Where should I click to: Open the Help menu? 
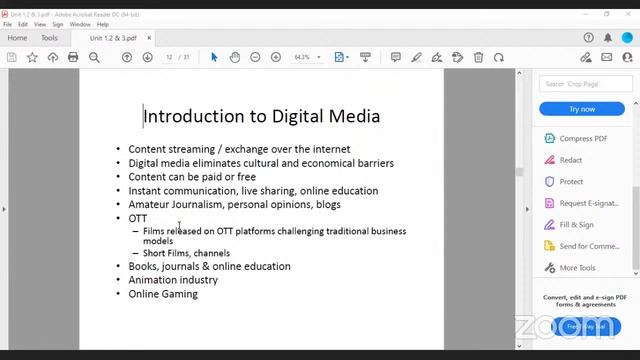(102, 24)
